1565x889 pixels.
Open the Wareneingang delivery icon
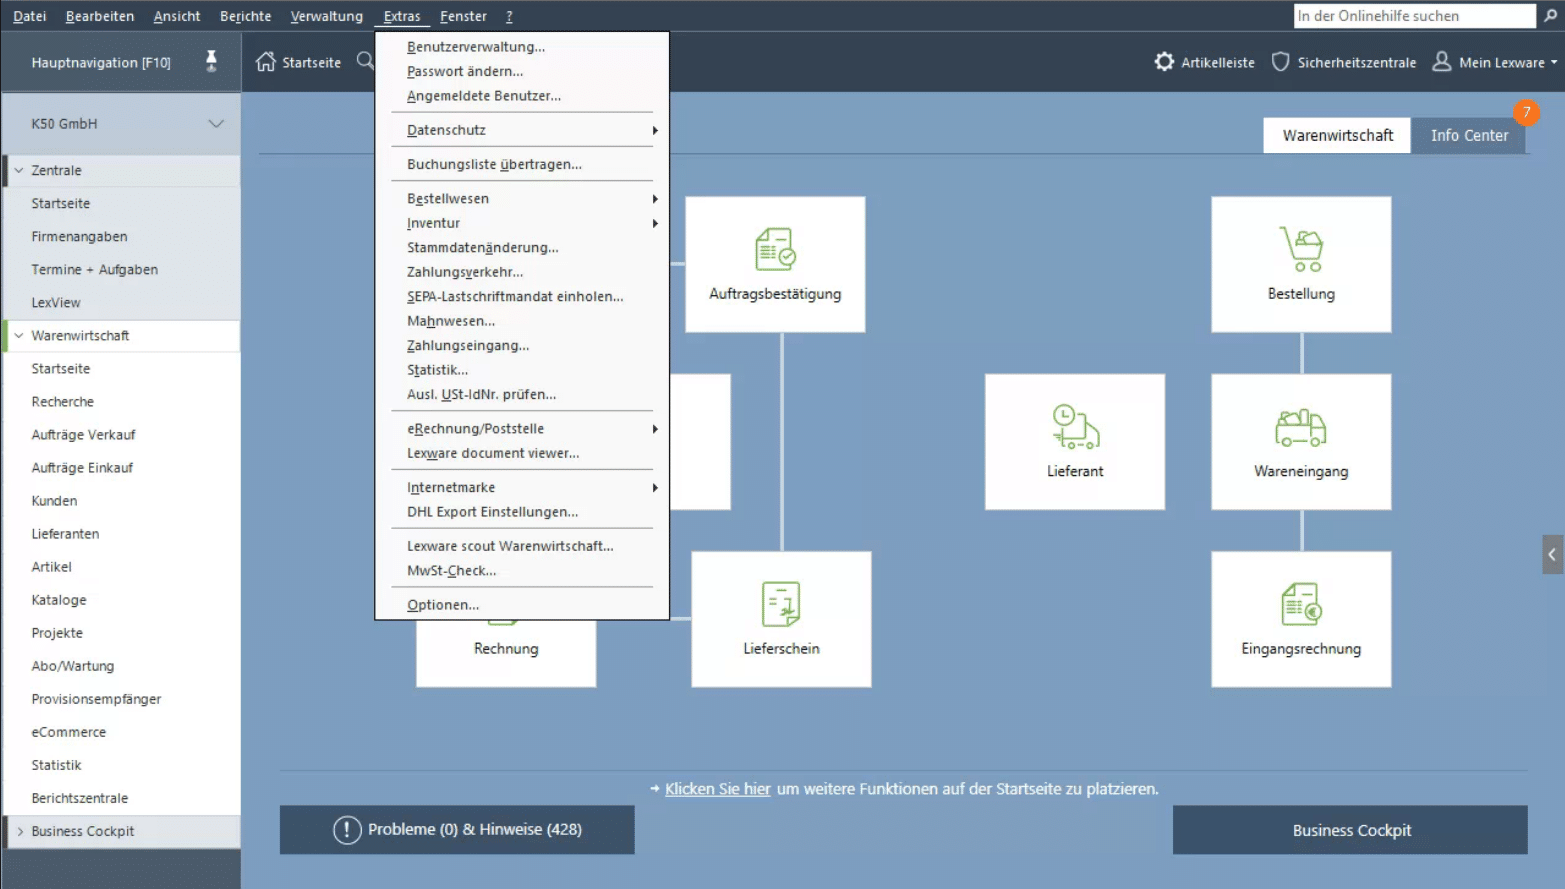click(1301, 428)
